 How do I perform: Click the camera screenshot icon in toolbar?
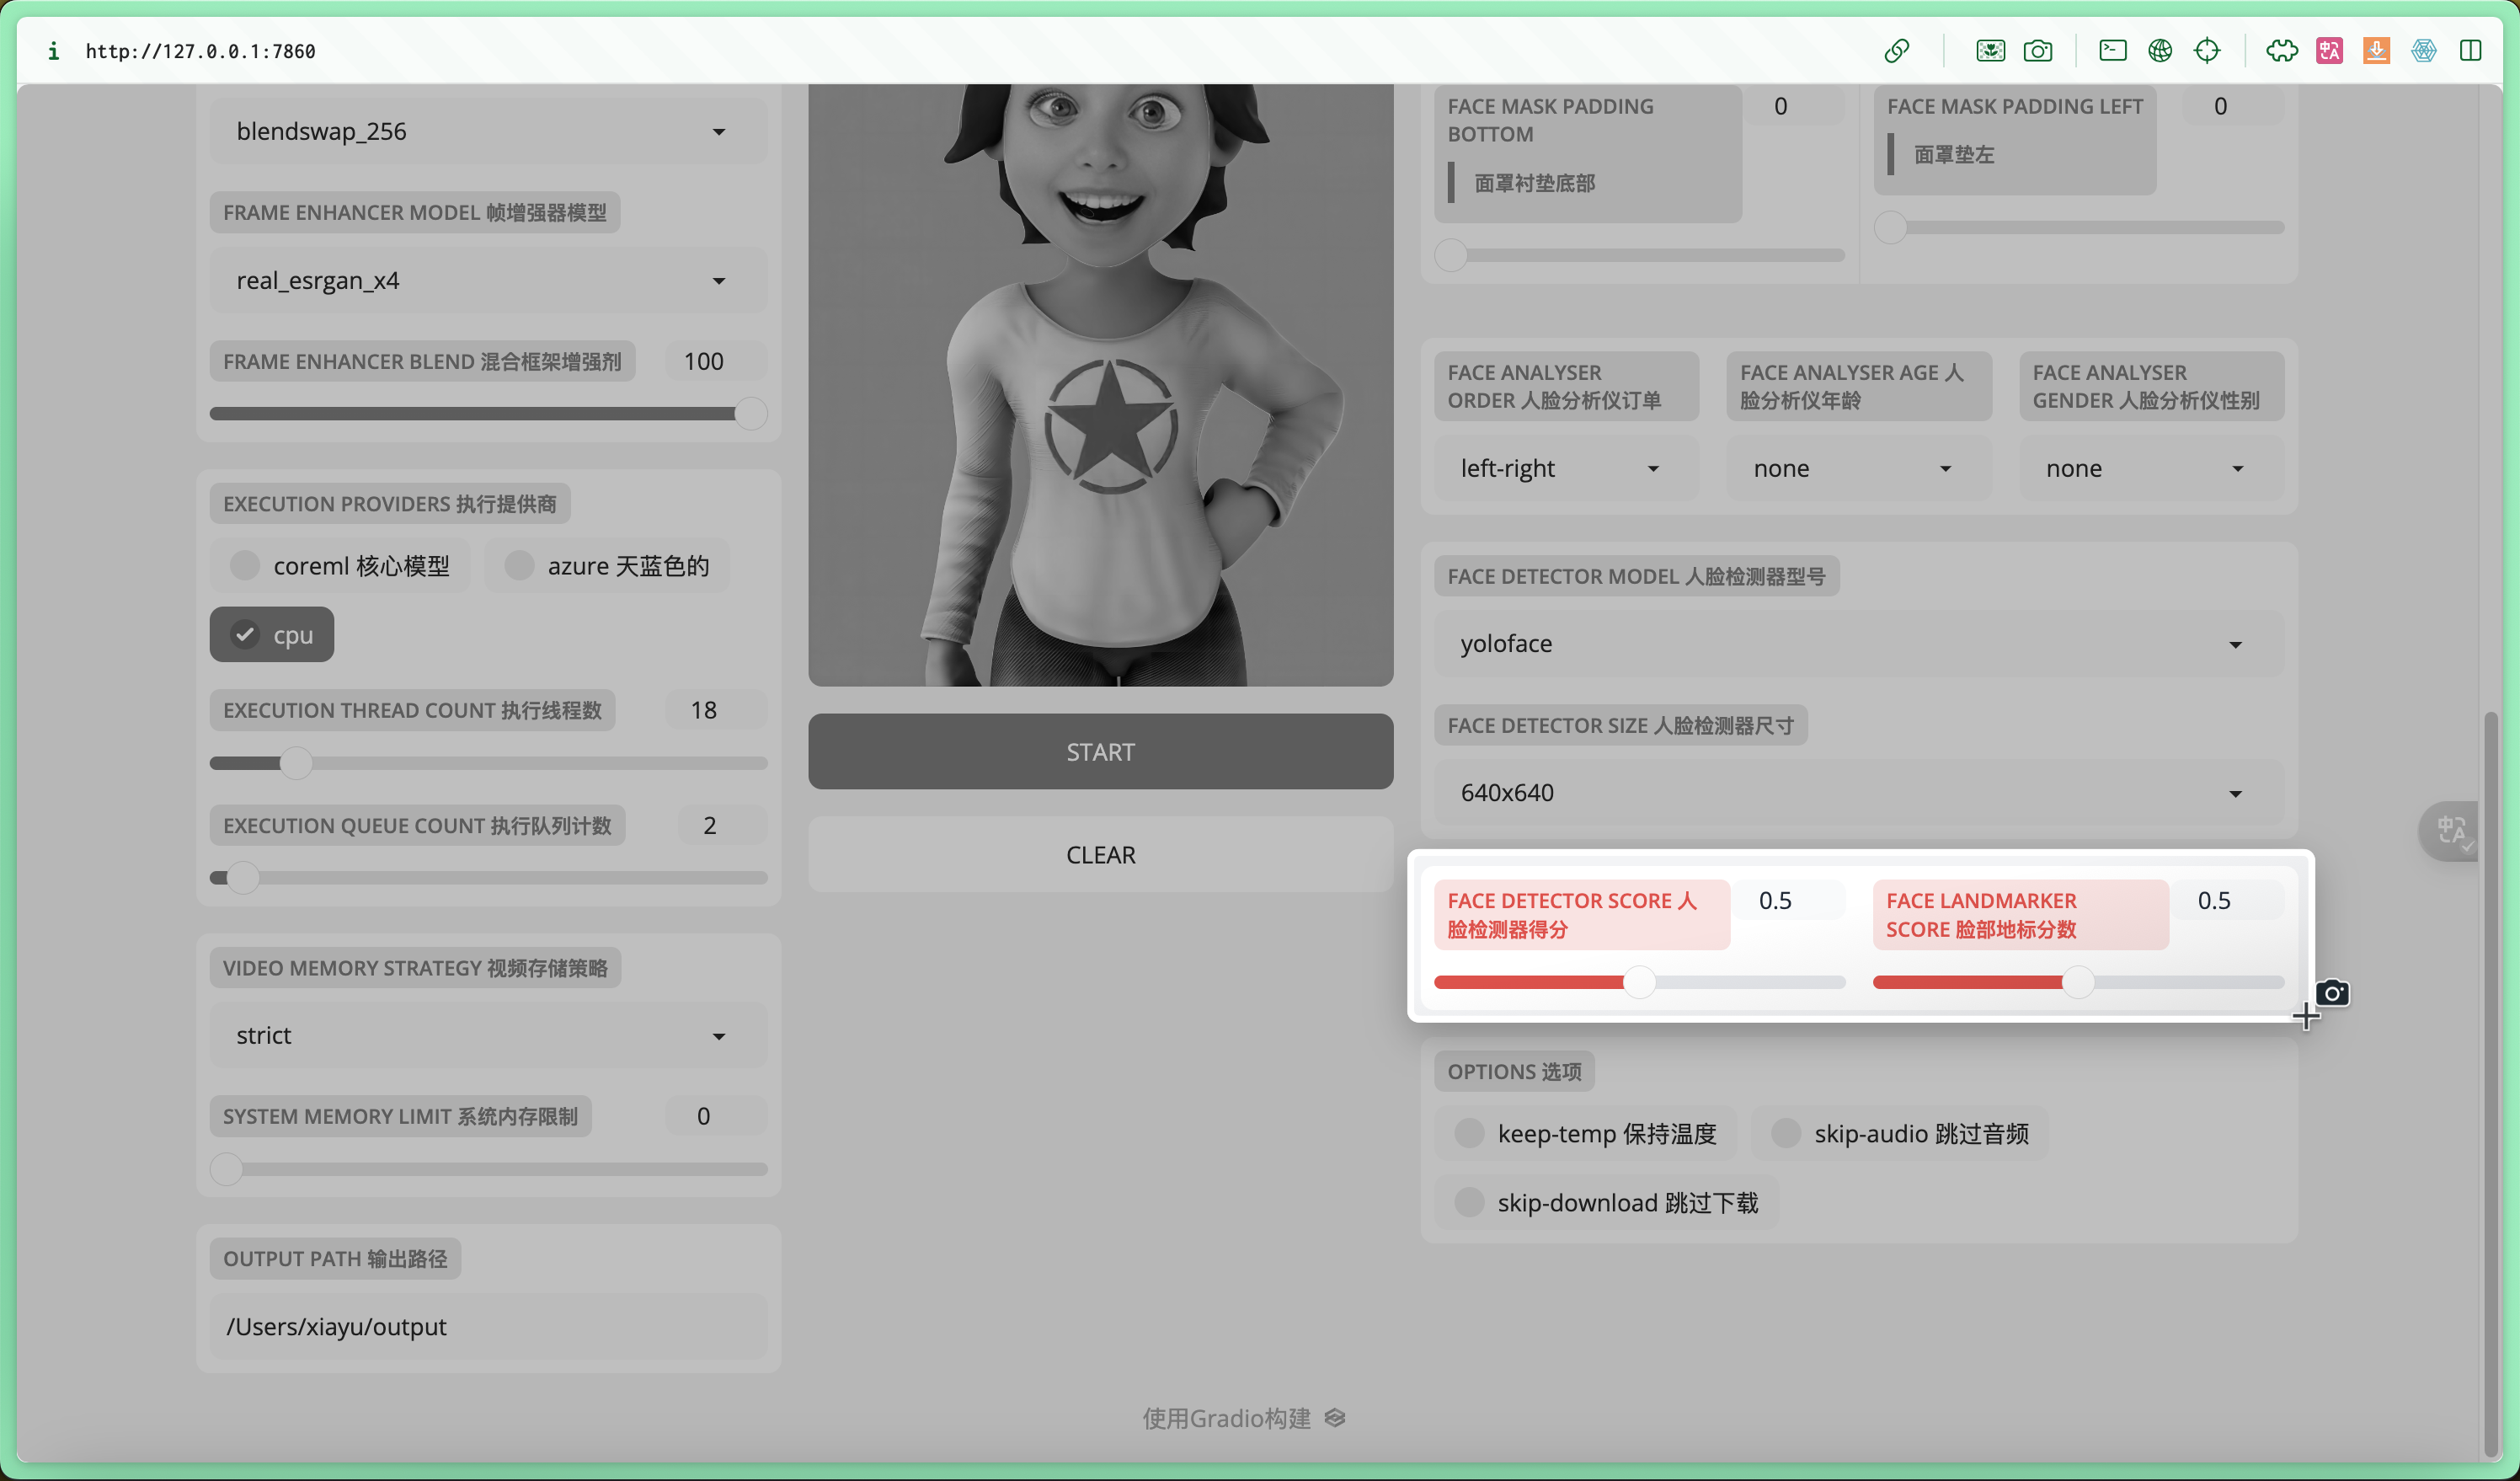coord(2037,51)
